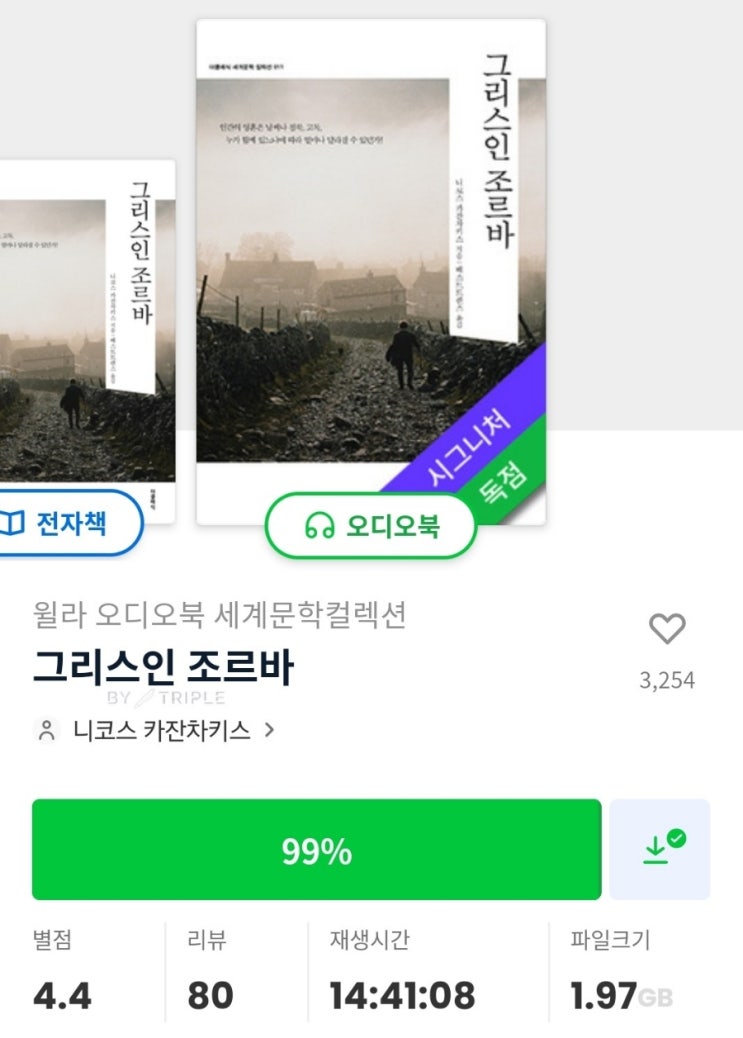The height and width of the screenshot is (1038, 743).
Task: Resume playback via 99% progress button
Action: [x=316, y=850]
